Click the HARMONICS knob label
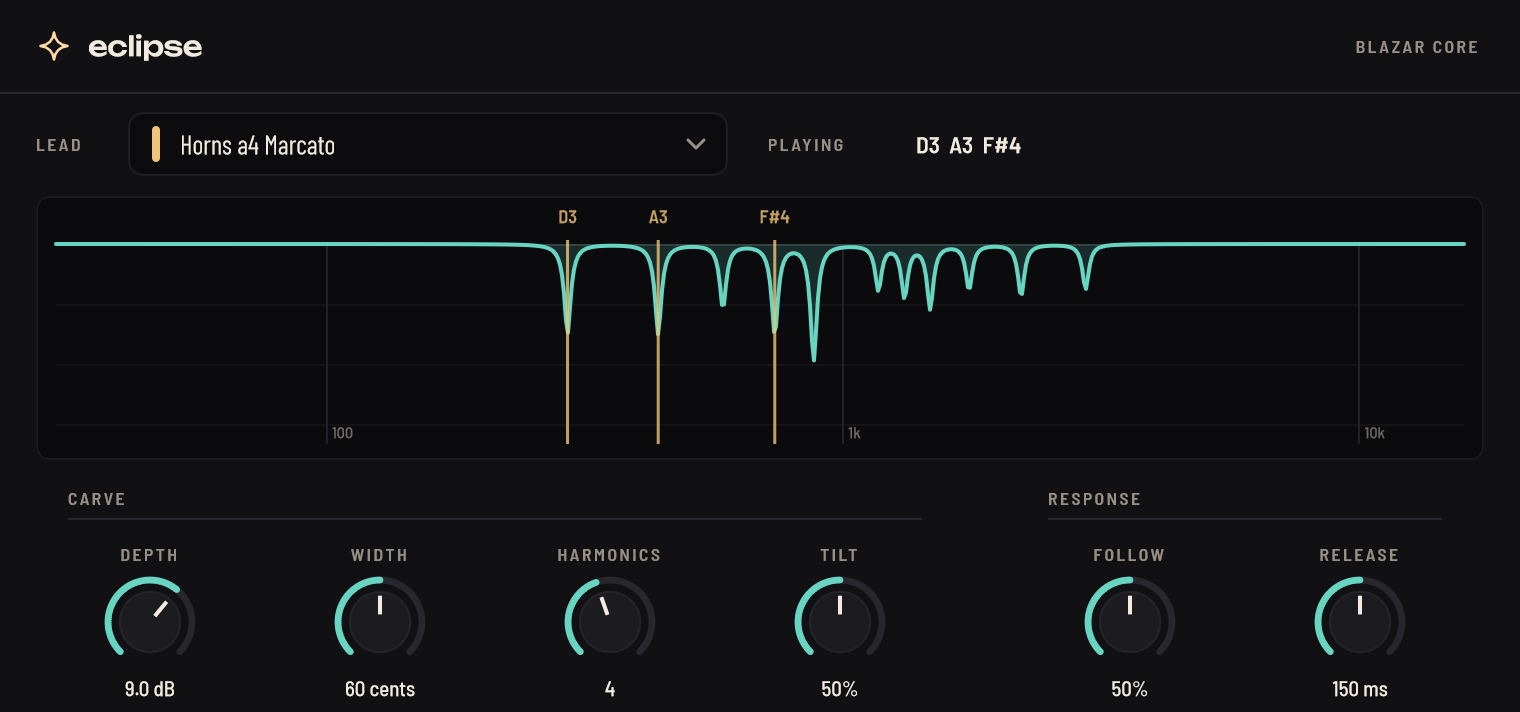 610,555
